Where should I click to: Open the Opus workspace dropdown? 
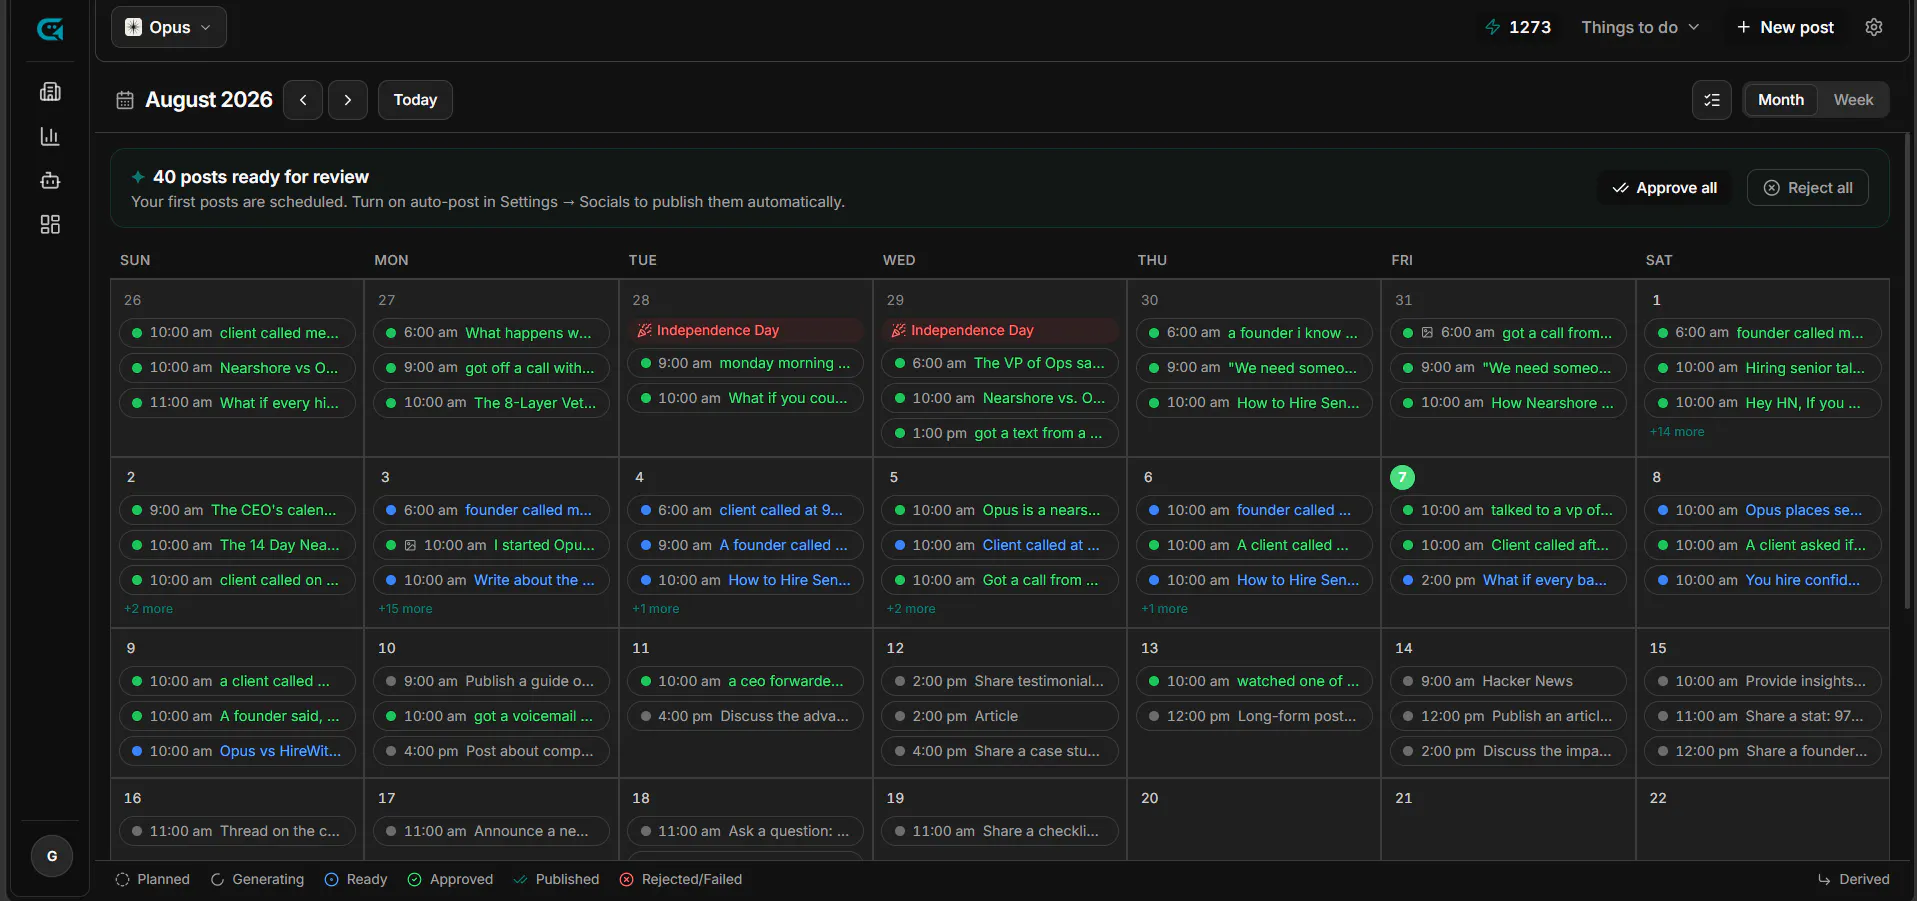tap(169, 27)
